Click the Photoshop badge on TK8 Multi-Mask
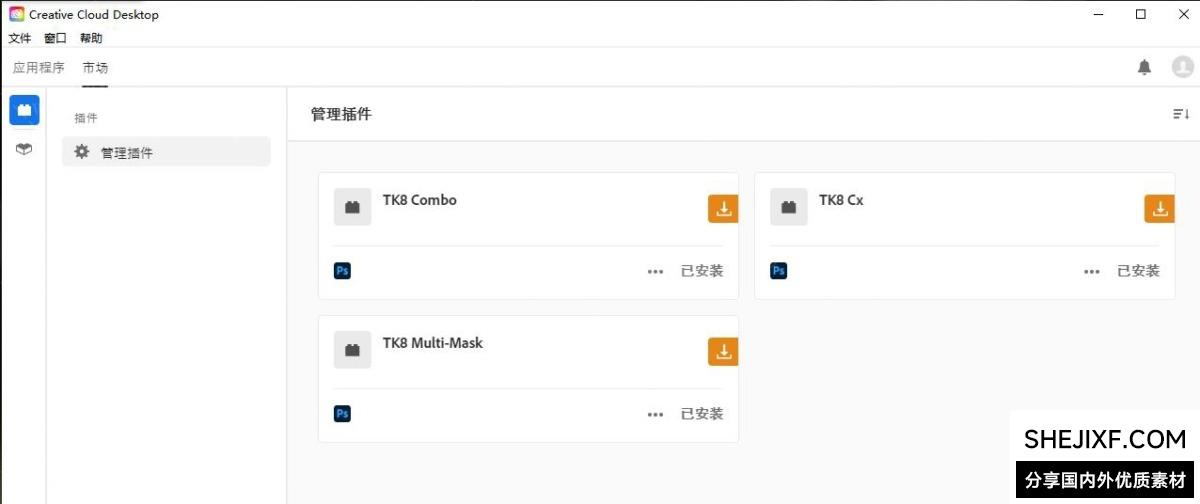 (342, 413)
